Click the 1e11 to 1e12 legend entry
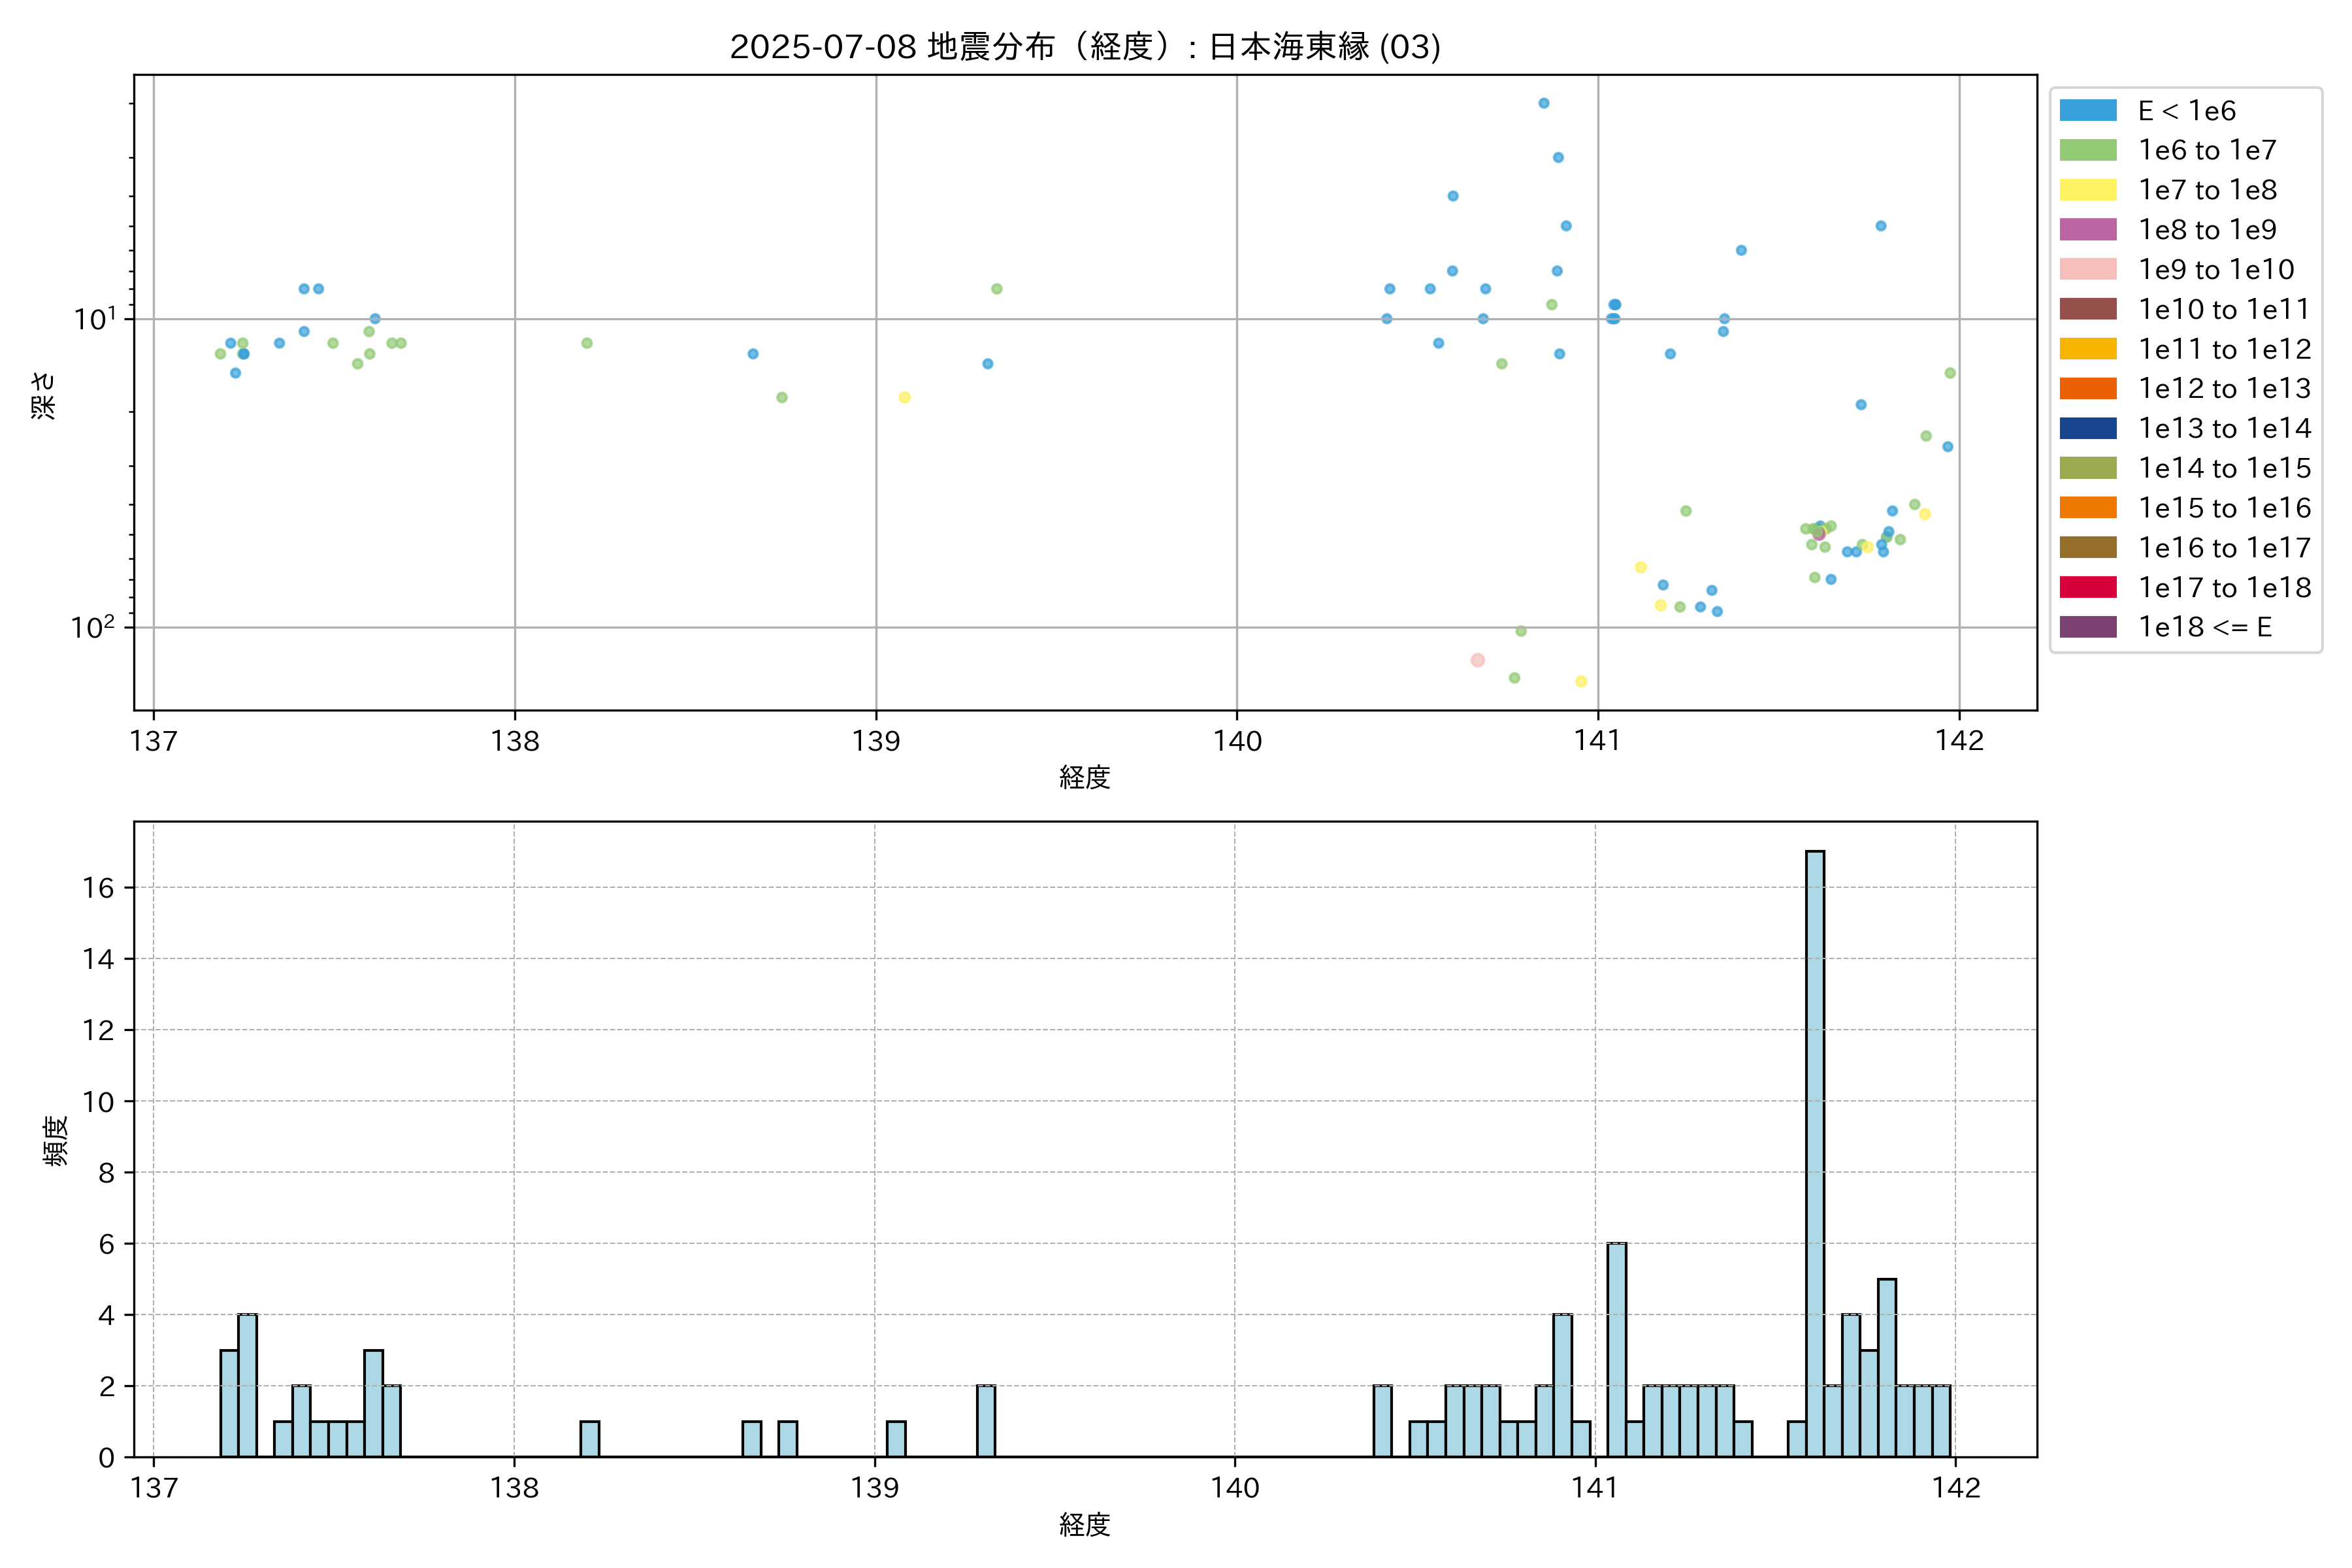The width and height of the screenshot is (2352, 1568). click(2224, 349)
